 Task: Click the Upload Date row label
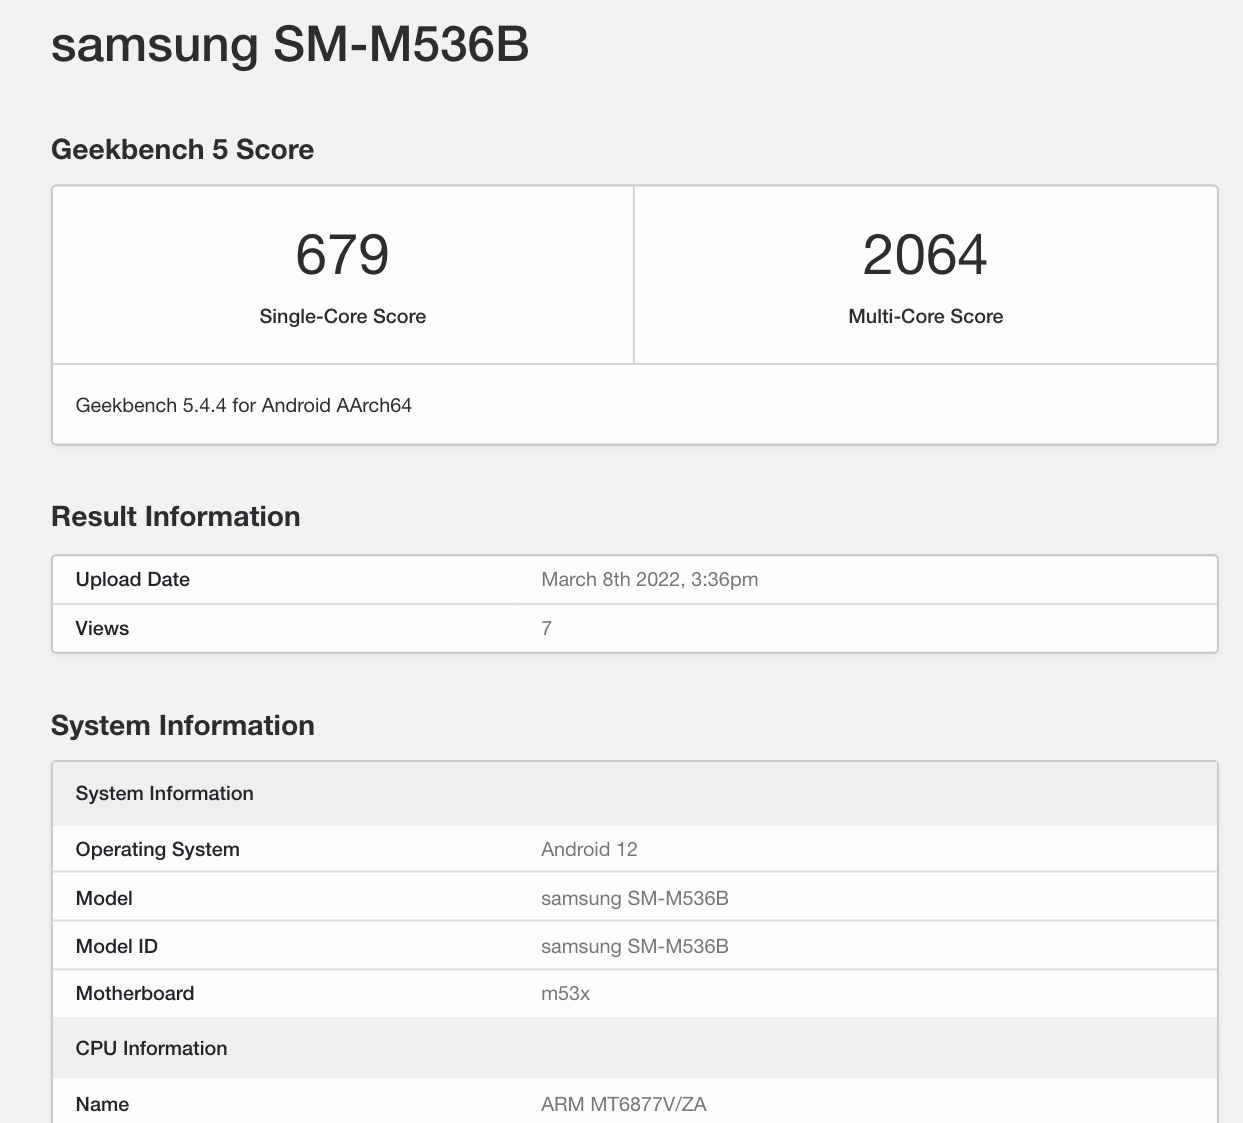pos(132,580)
